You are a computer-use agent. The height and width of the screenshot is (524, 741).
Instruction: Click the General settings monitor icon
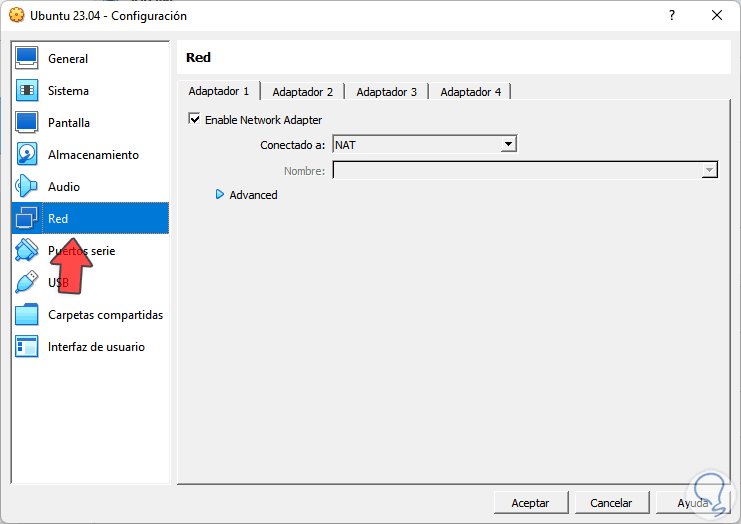pyautogui.click(x=27, y=59)
